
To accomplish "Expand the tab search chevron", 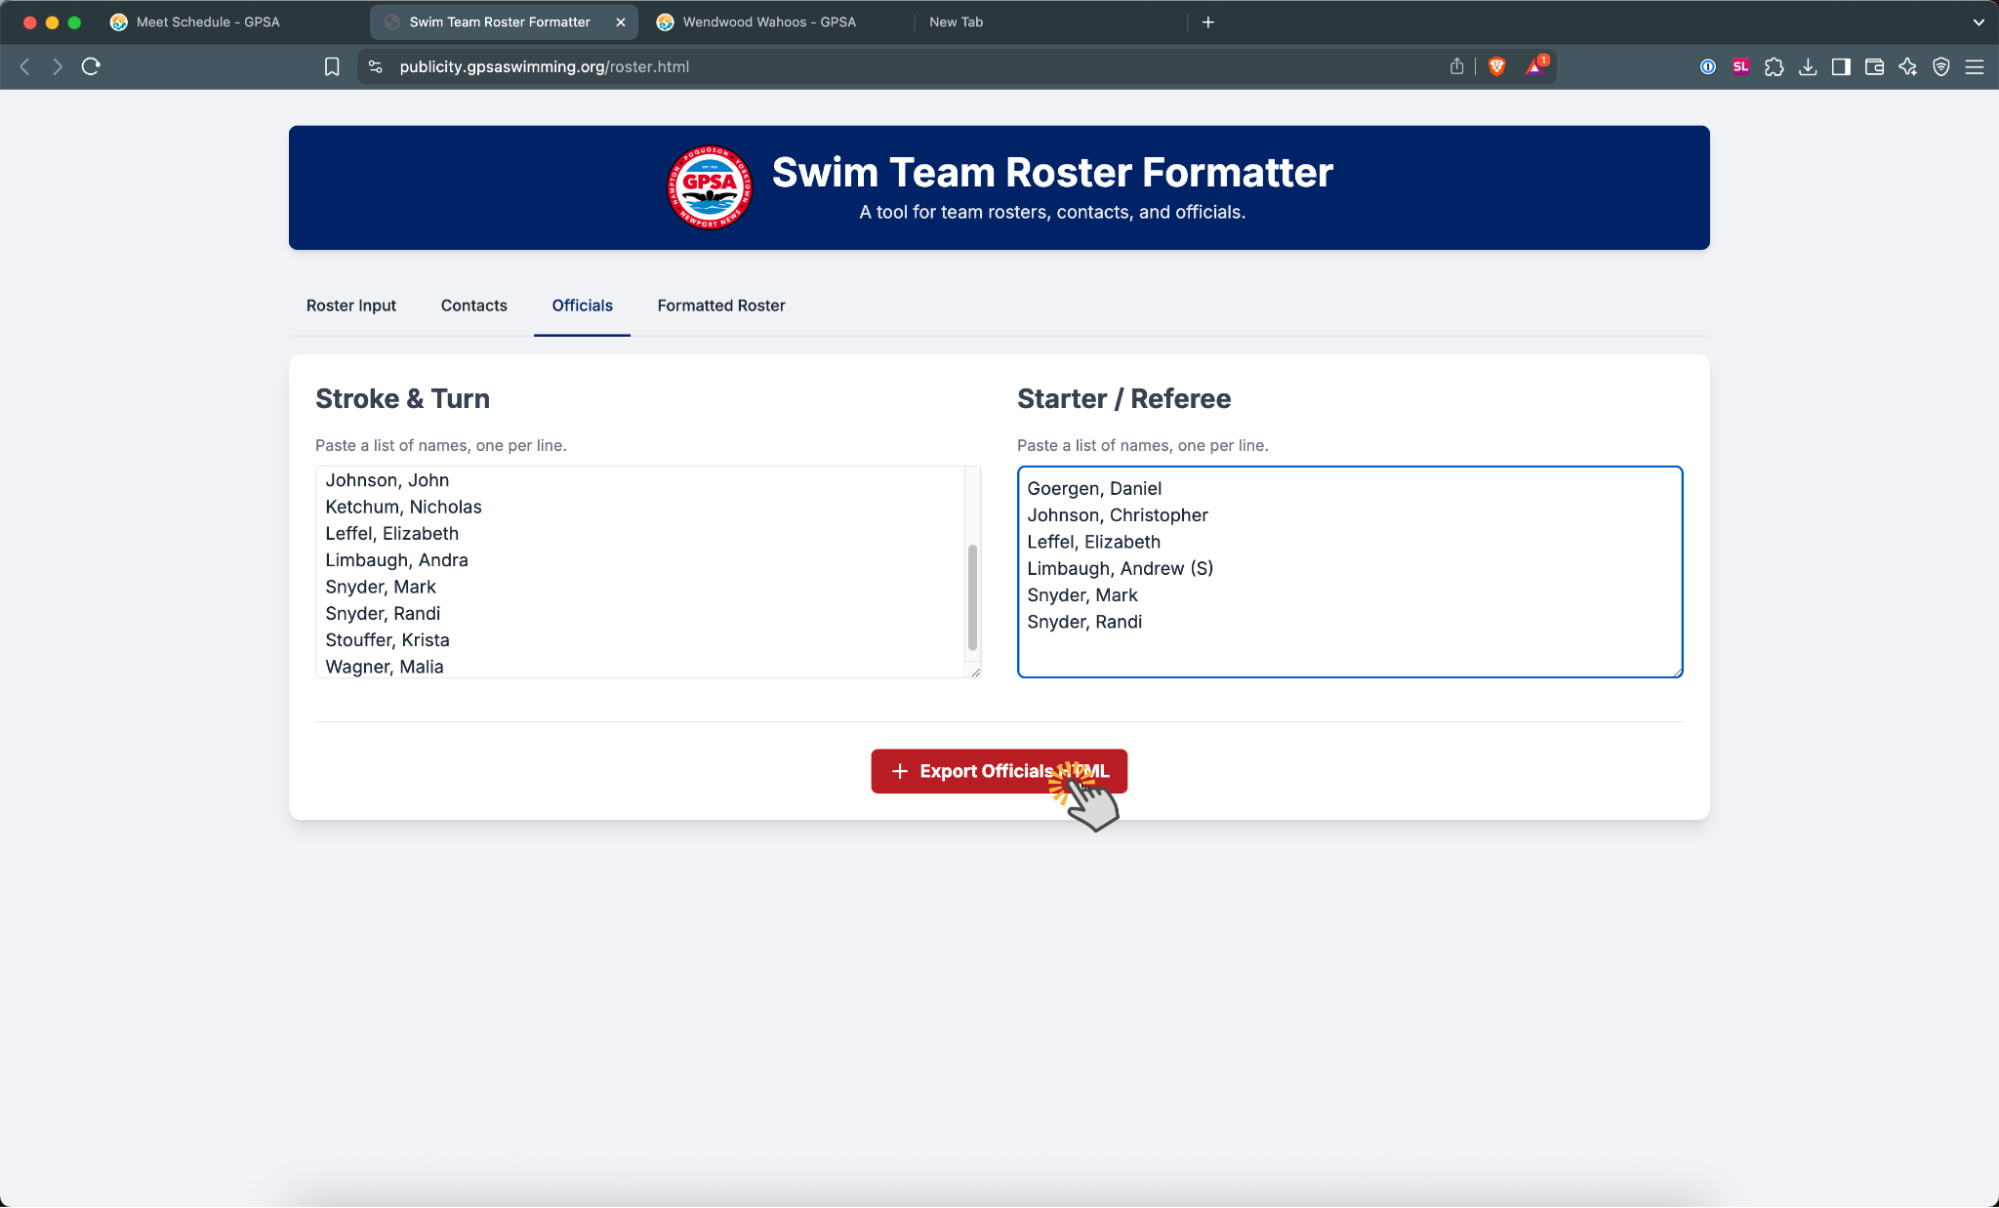I will click(x=1978, y=22).
